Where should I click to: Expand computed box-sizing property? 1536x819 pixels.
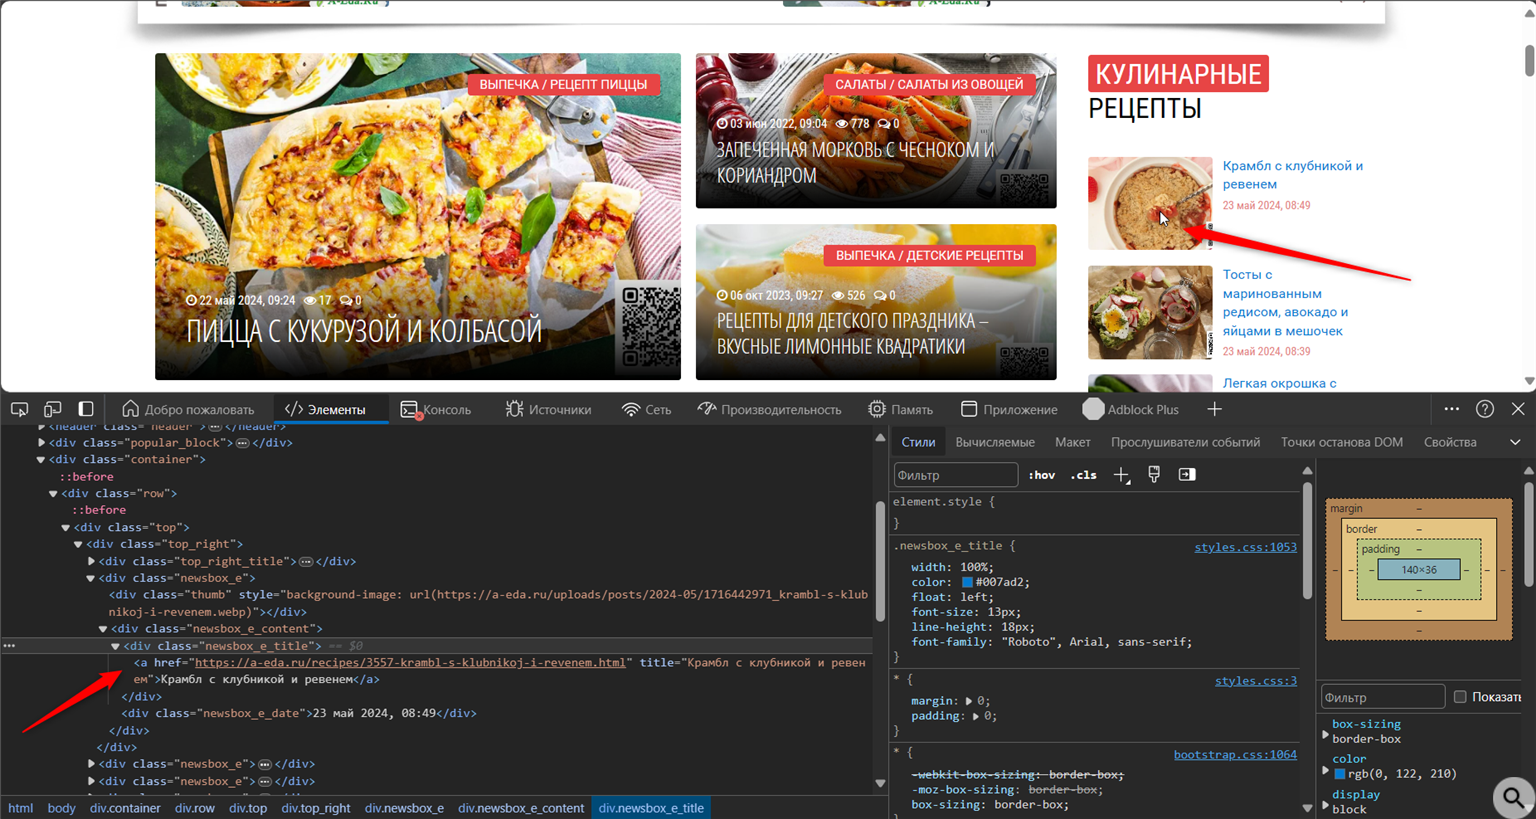(1326, 735)
